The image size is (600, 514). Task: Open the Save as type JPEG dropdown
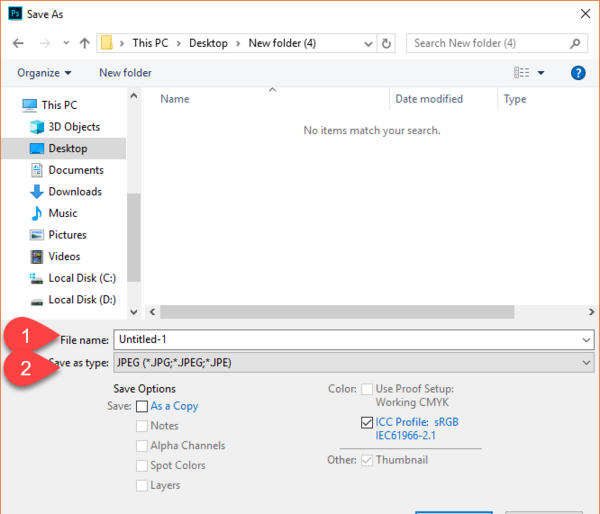(x=354, y=362)
